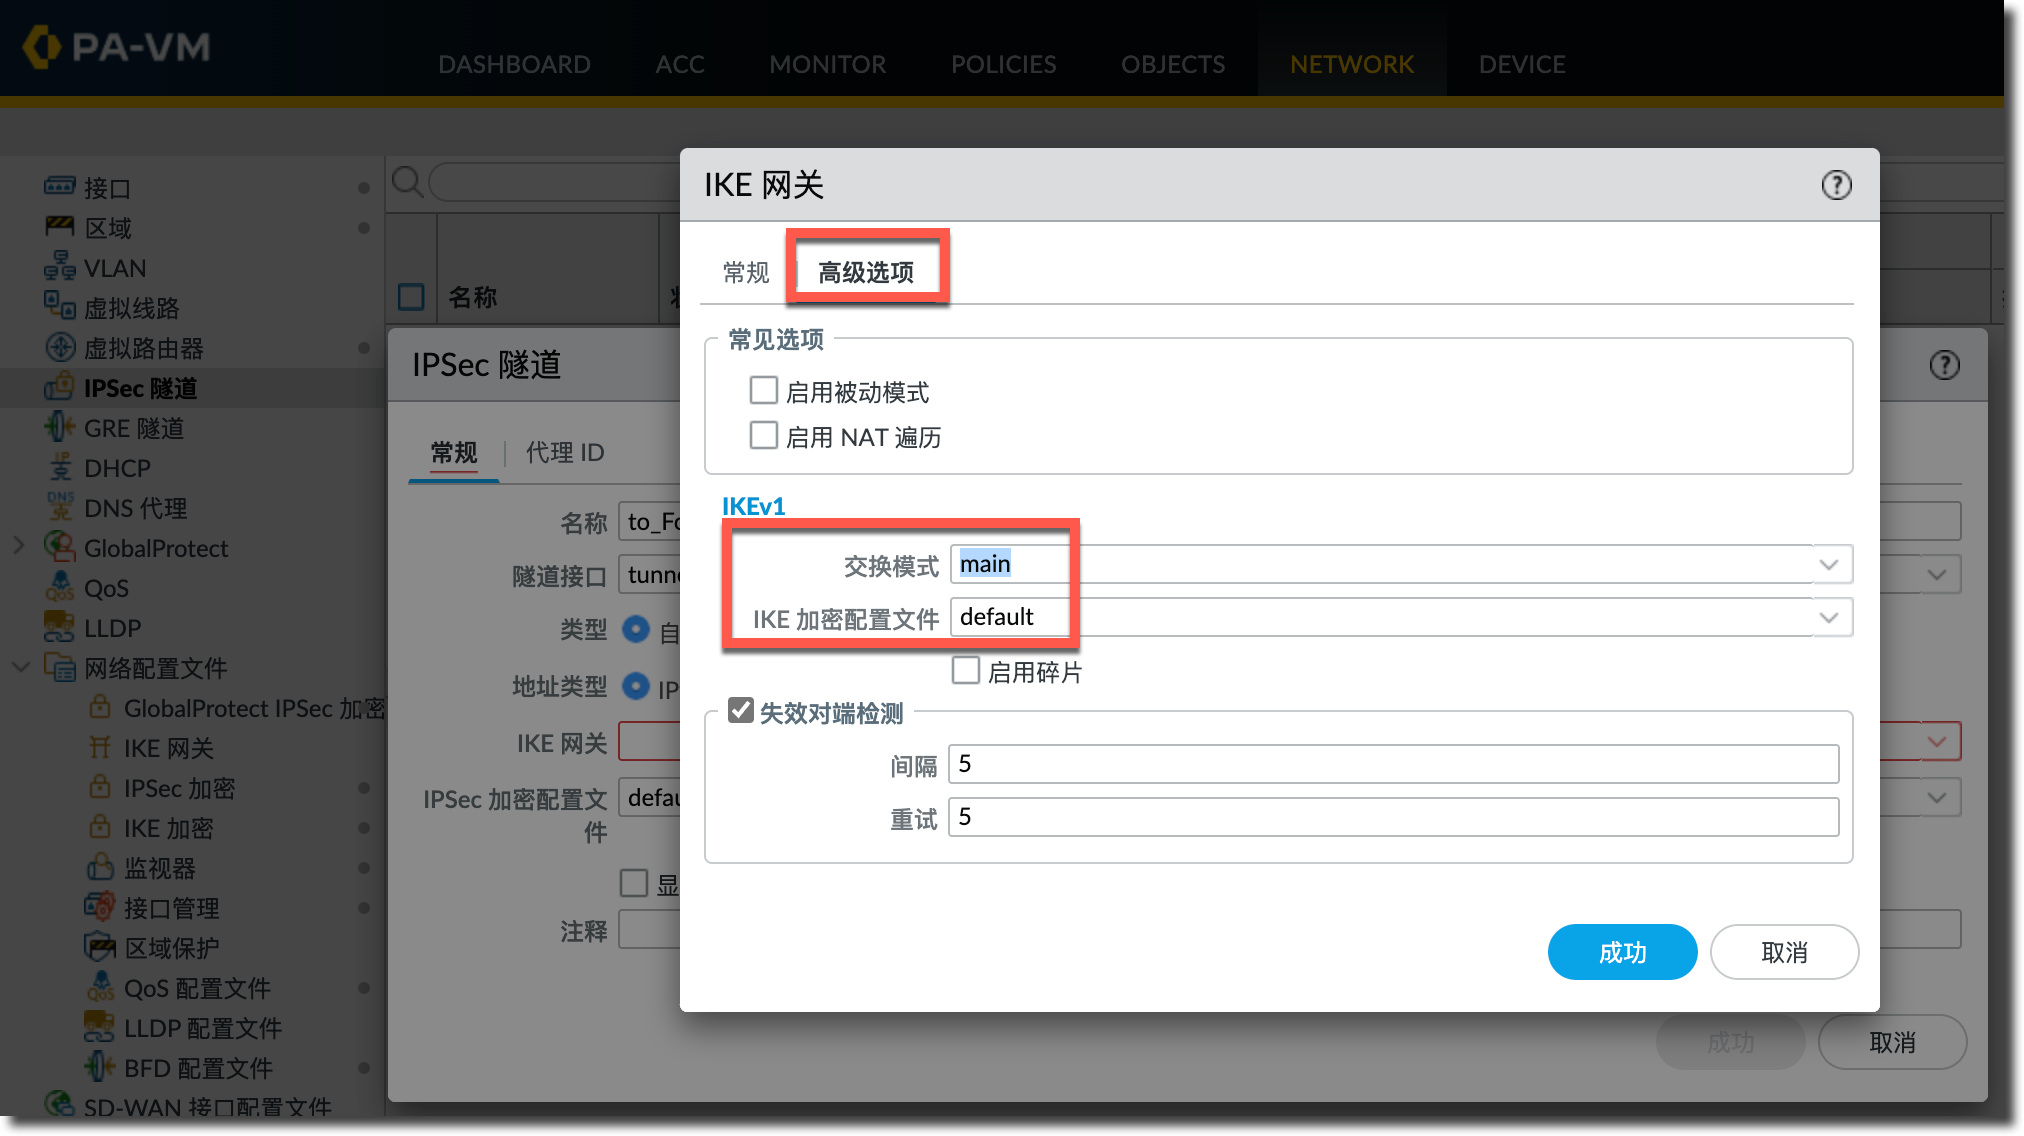Open the 交换模式 dropdown arrow
Screen dimensions: 2024x1136
(x=1828, y=565)
